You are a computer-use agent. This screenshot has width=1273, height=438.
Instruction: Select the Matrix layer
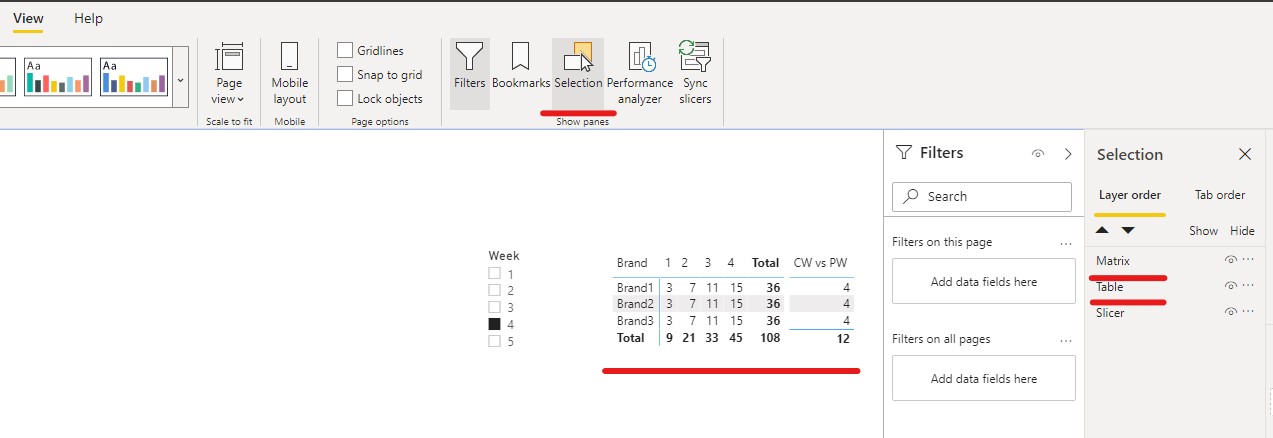click(x=1113, y=260)
